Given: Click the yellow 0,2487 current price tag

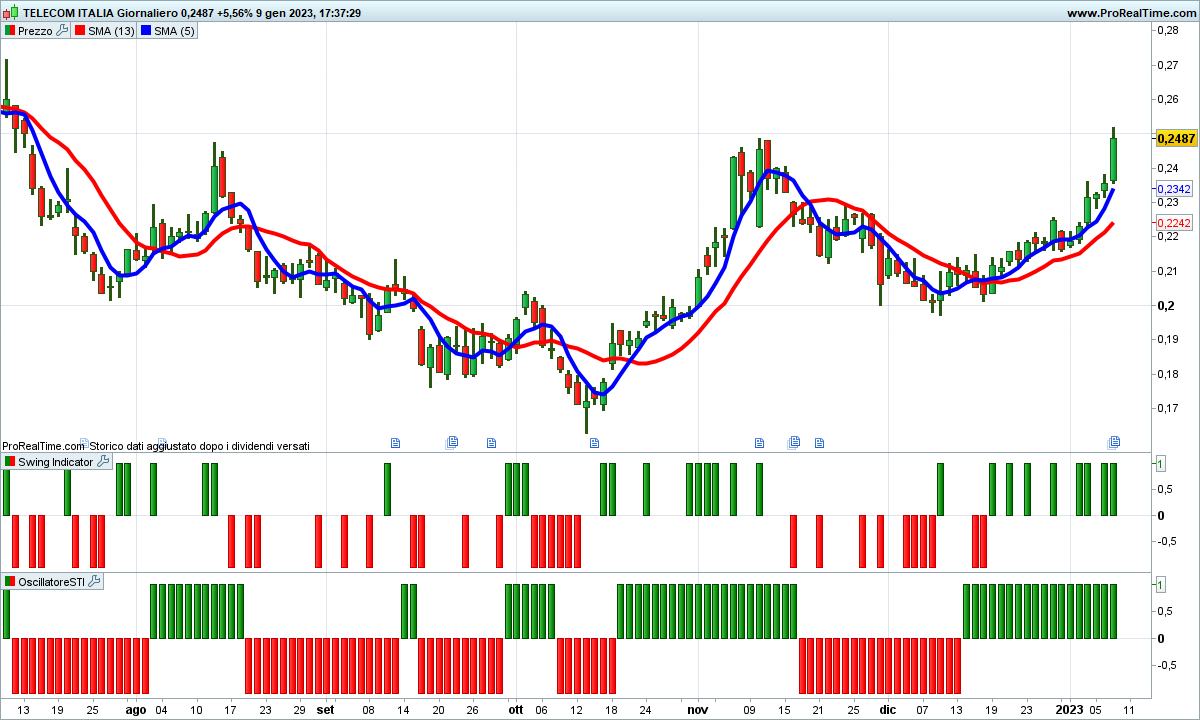Looking at the screenshot, I should [x=1176, y=138].
